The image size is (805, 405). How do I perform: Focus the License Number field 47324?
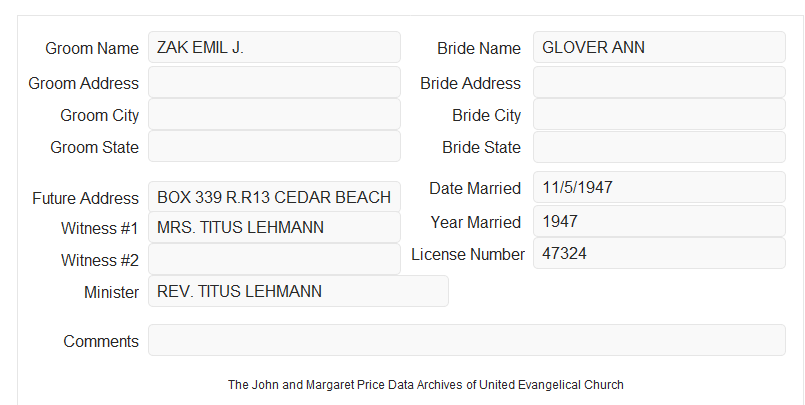pos(659,253)
